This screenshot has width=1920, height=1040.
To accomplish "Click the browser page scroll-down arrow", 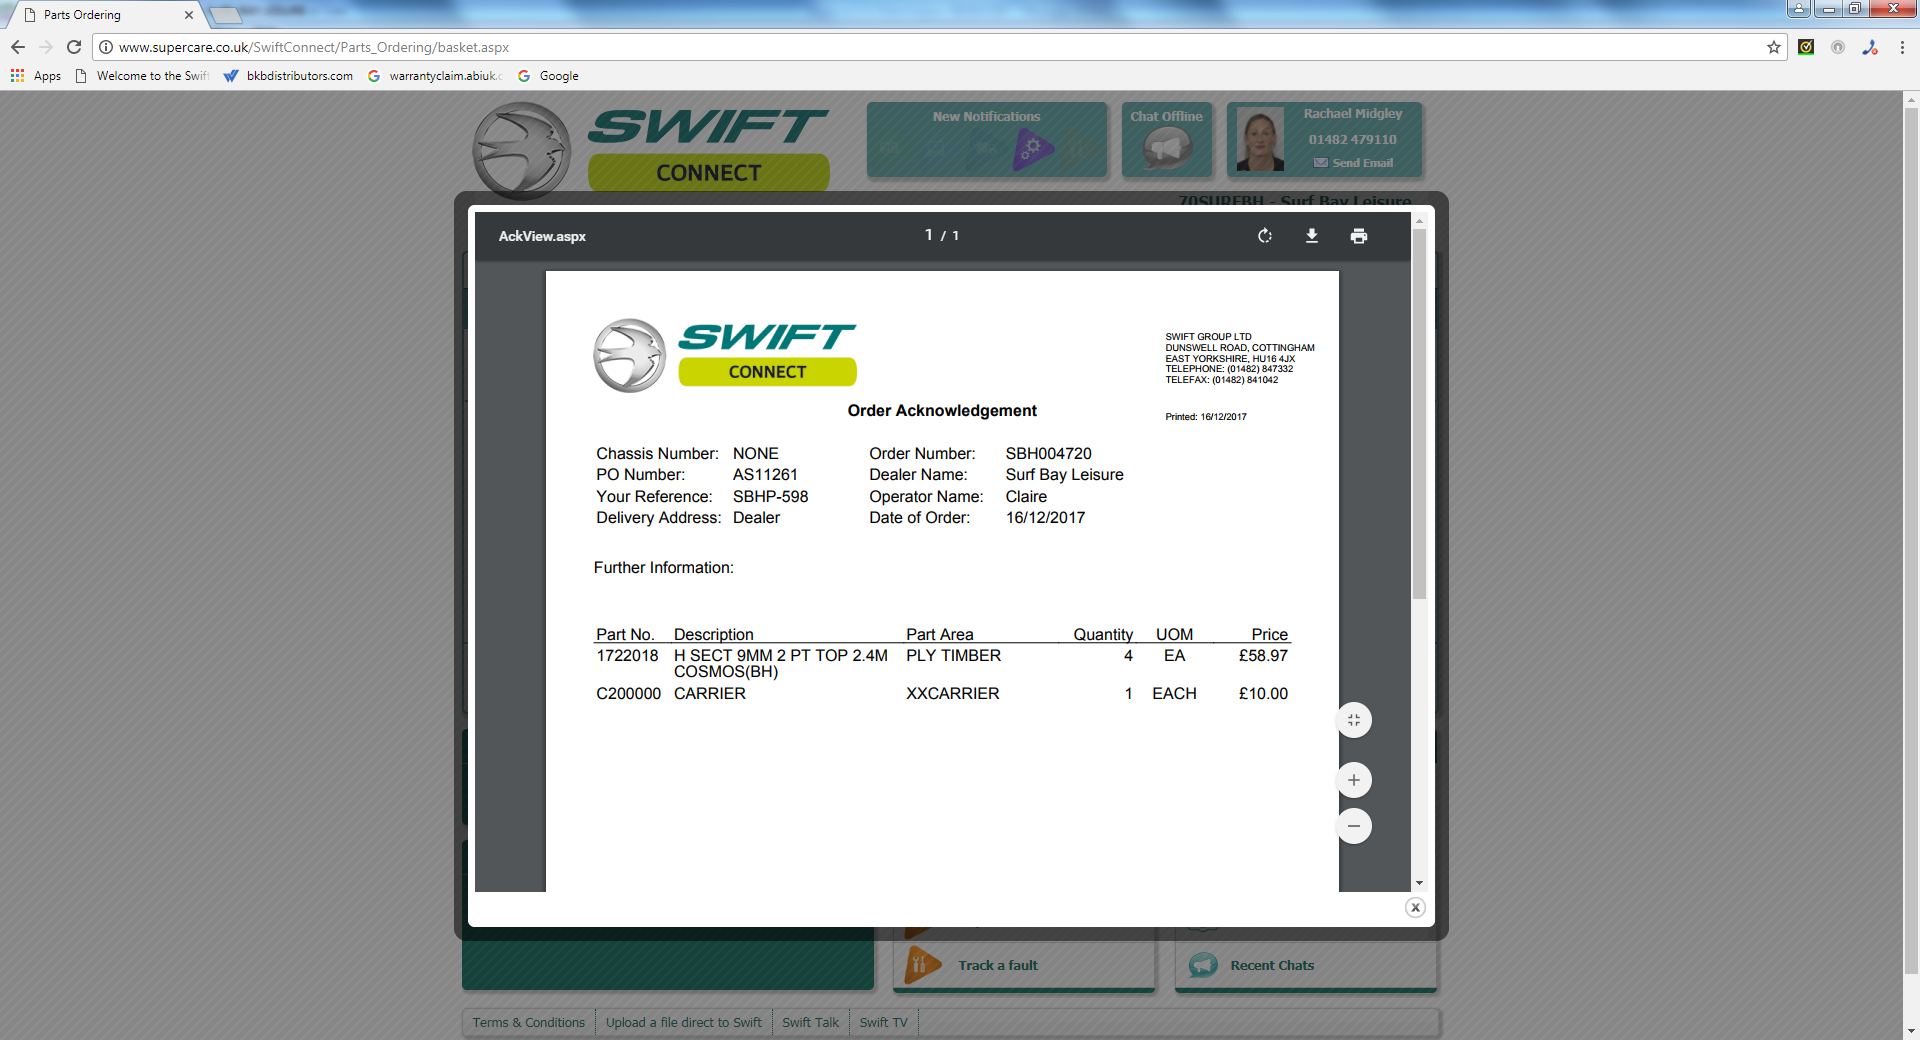I will coord(1911,1031).
